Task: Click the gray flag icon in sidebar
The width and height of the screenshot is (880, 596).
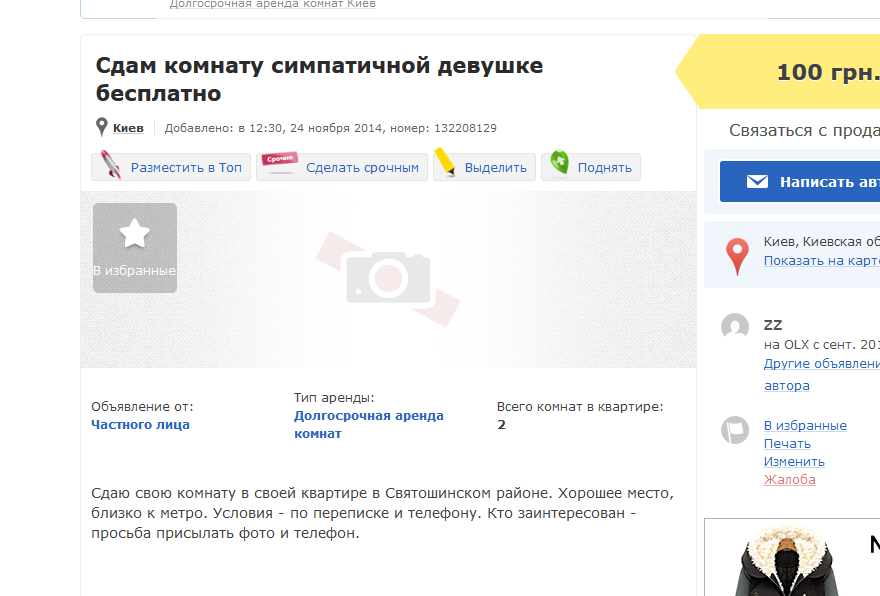Action: click(735, 431)
